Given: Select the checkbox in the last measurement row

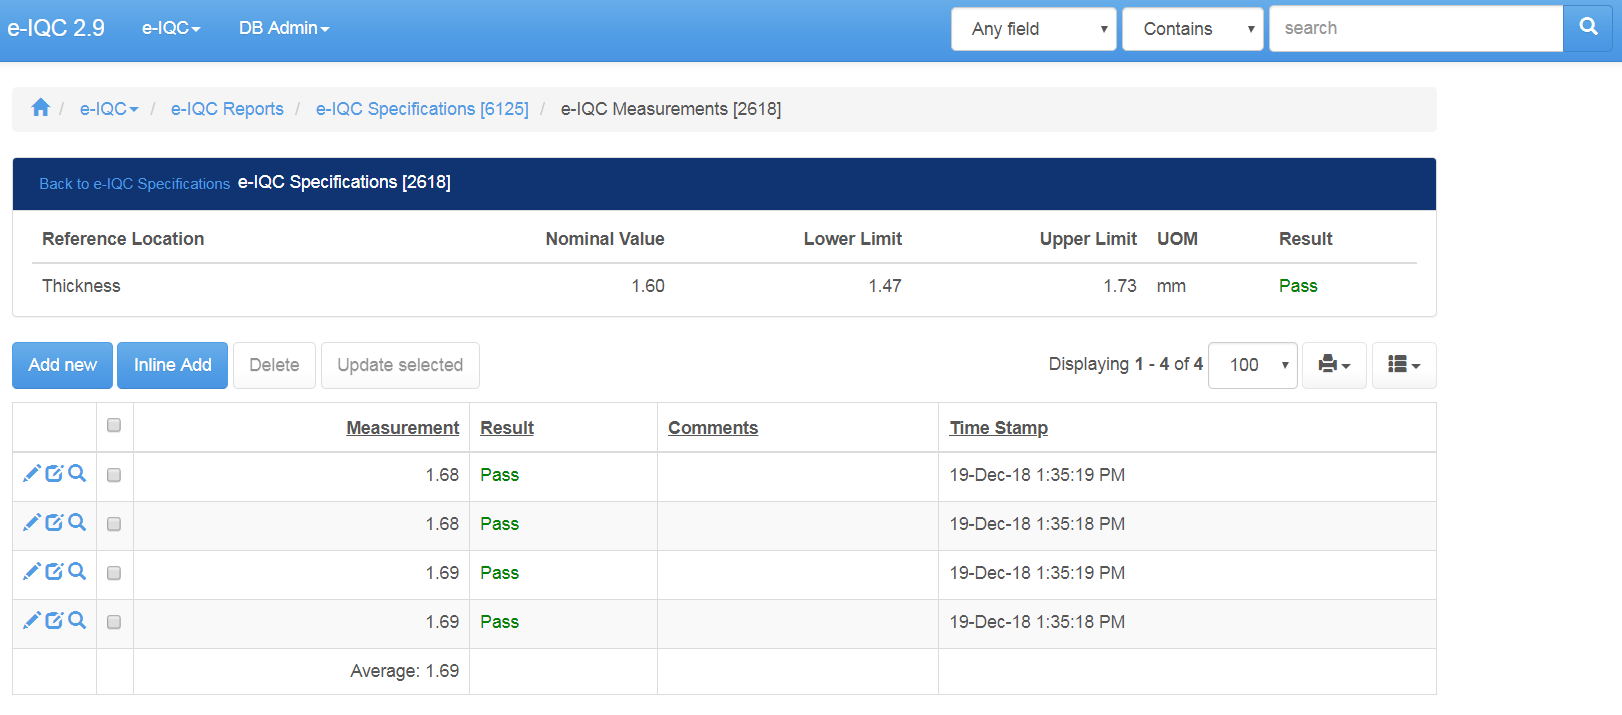Looking at the screenshot, I should click(x=114, y=622).
